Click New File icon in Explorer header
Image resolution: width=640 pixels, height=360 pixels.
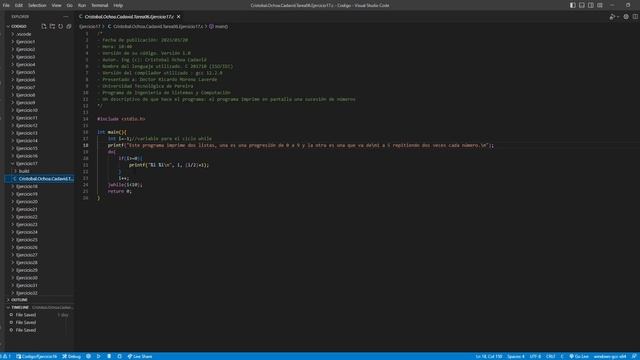[44, 26]
